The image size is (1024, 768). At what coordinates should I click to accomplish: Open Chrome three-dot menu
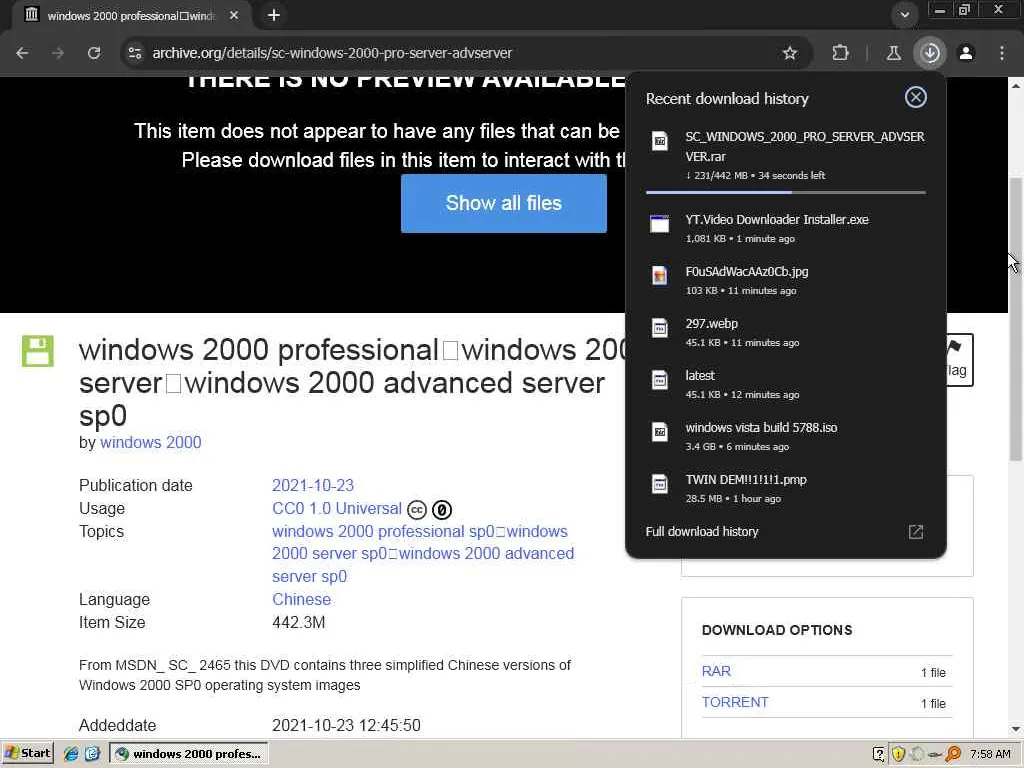click(1002, 53)
